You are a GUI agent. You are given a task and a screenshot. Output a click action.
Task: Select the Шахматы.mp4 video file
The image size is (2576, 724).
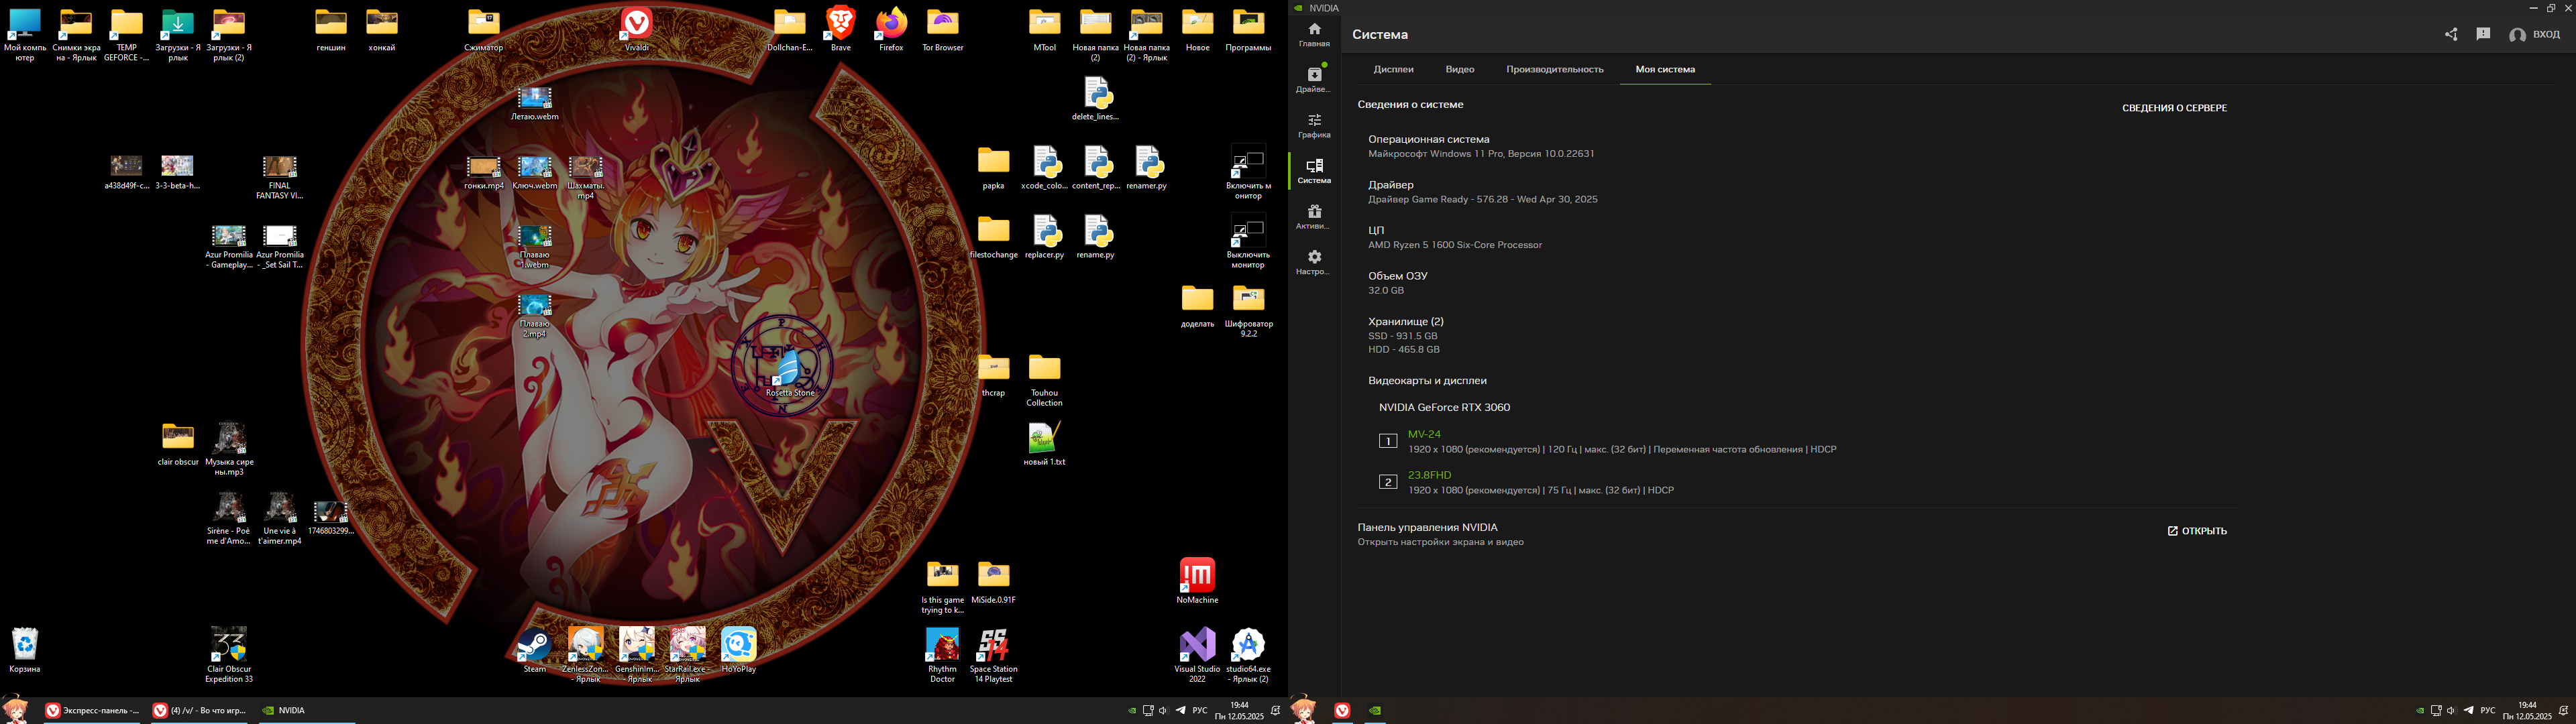coord(585,178)
